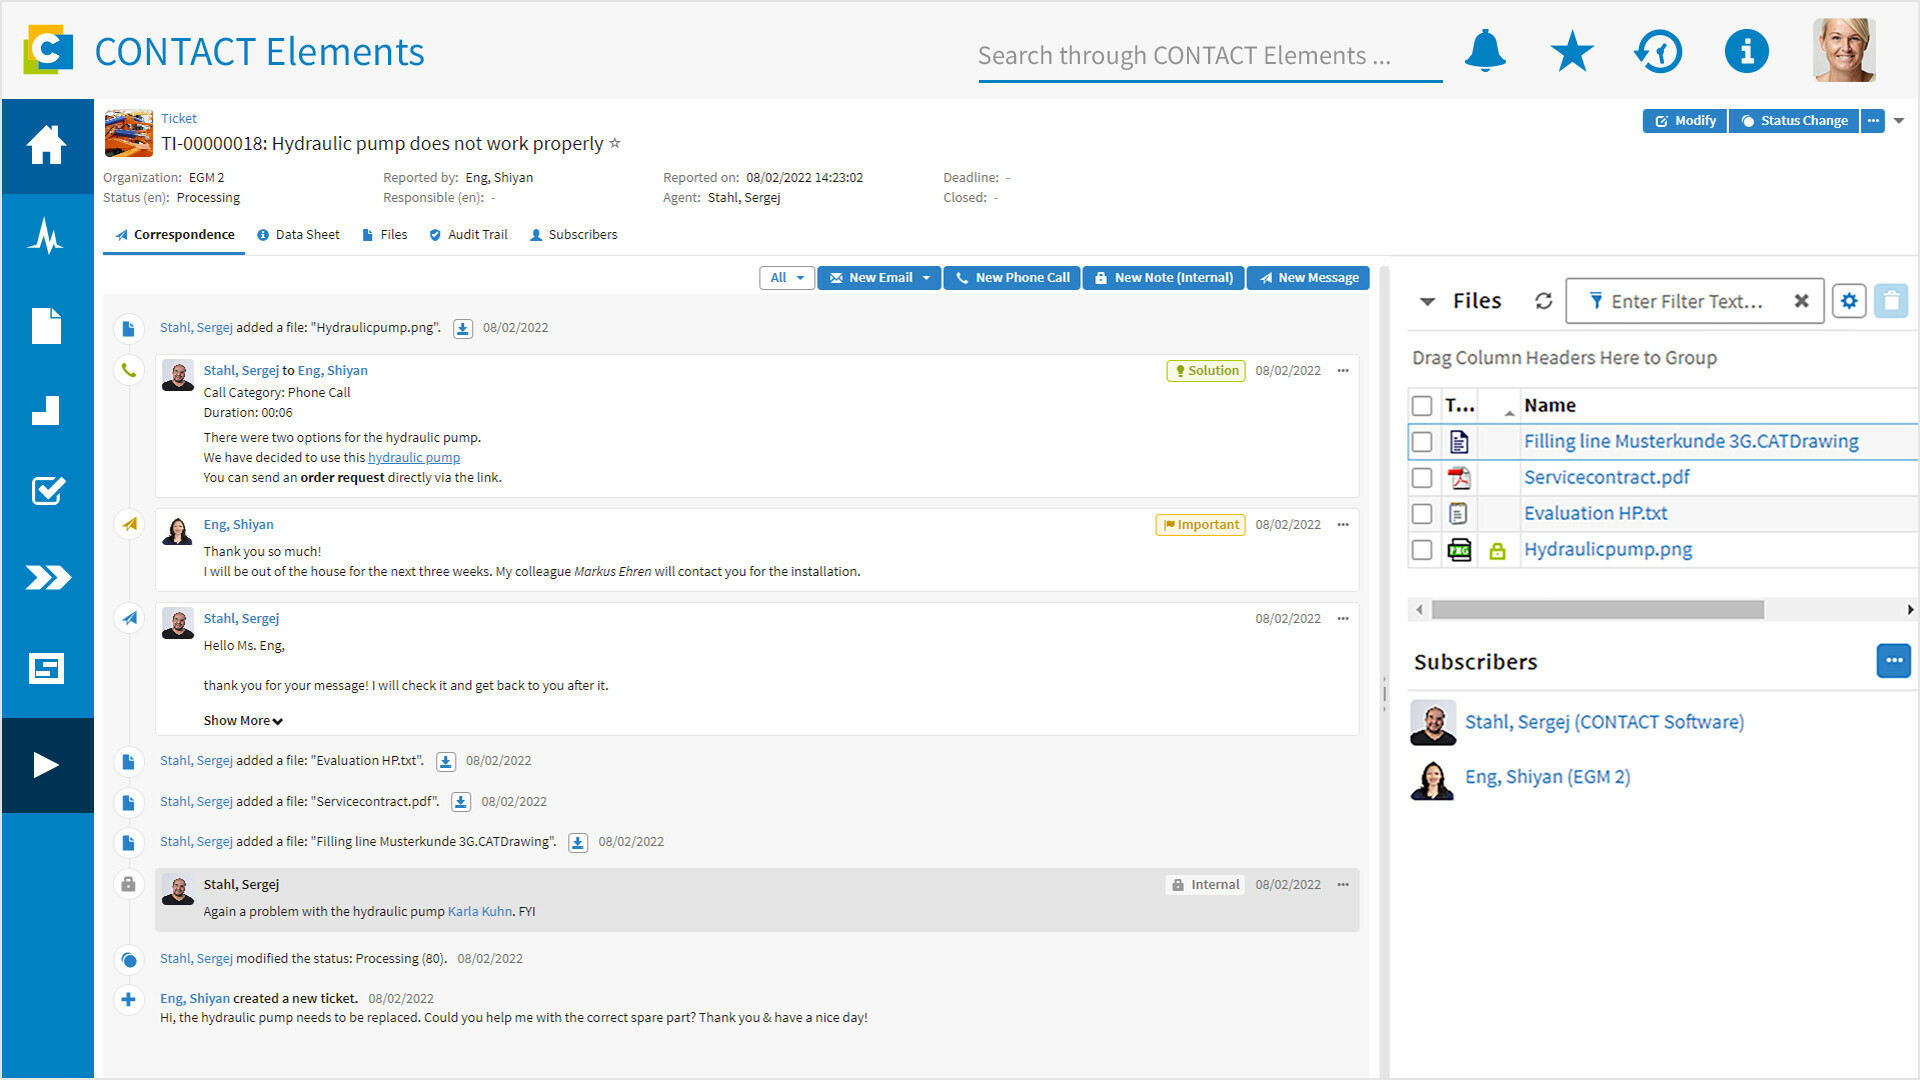Viewport: 1920px width, 1080px height.
Task: Open the double-arrow workflow sidebar icon
Action: click(x=47, y=577)
